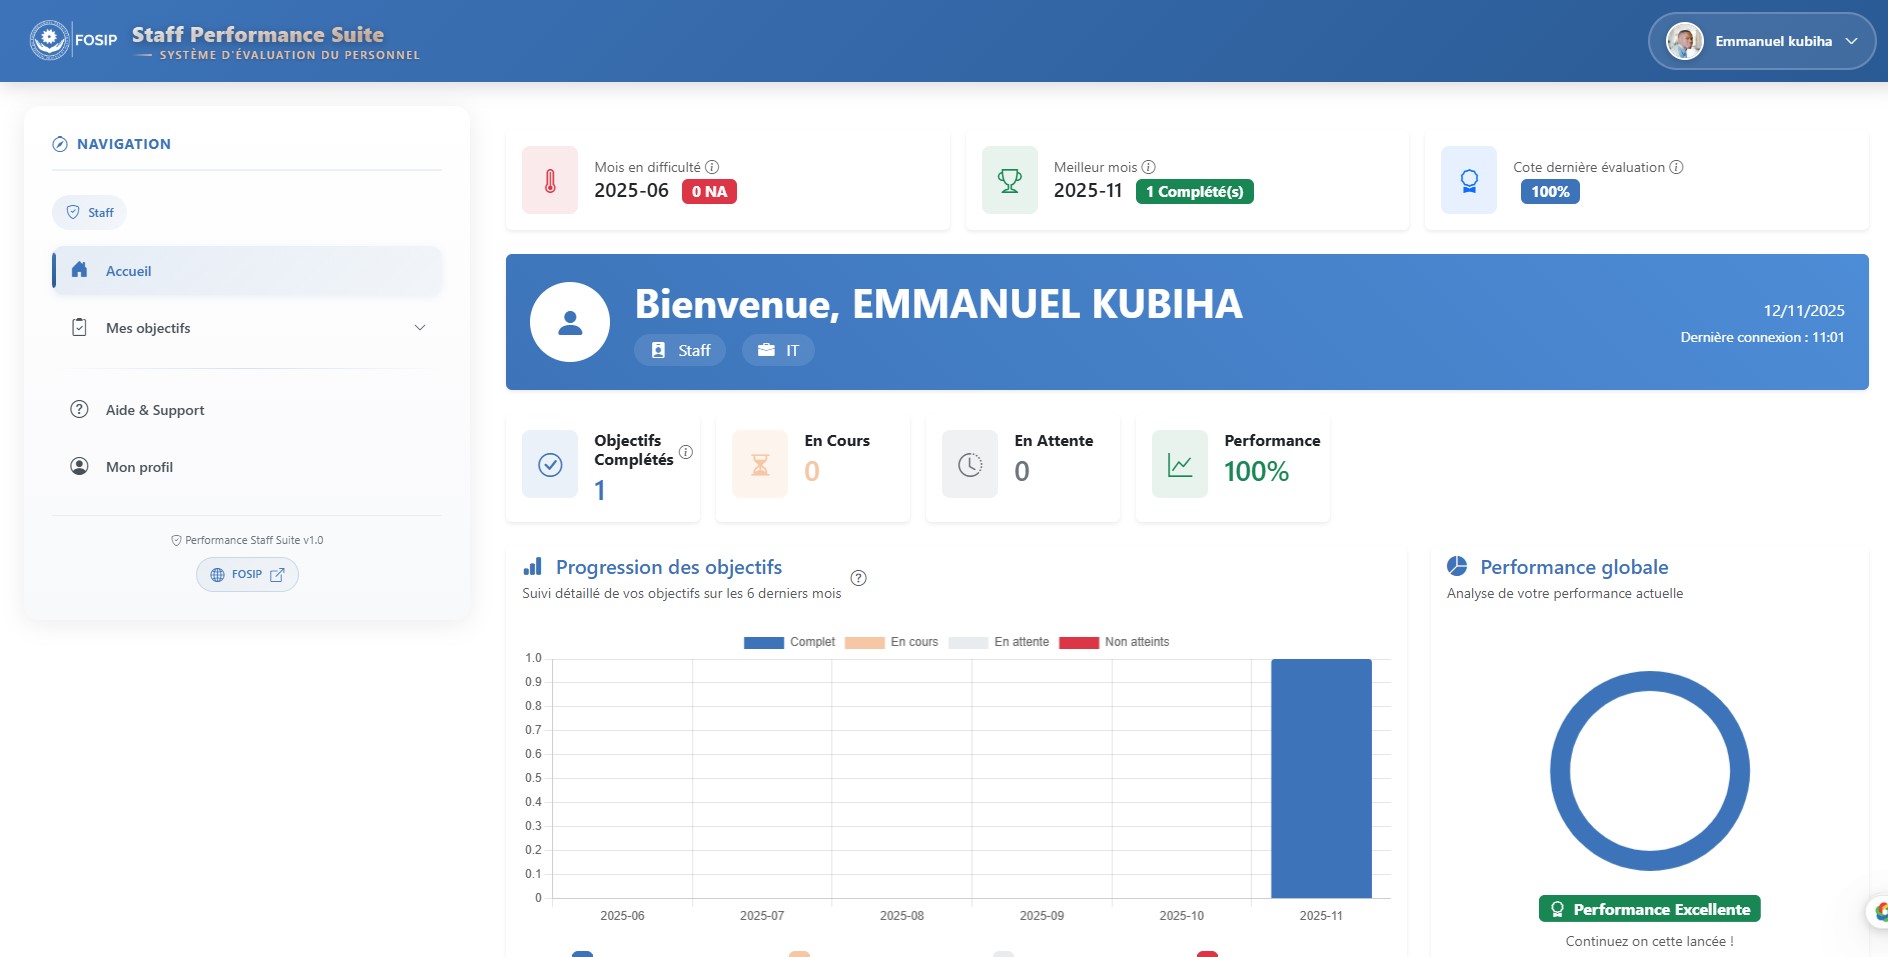Show info for Meilleur mois
Image resolution: width=1888 pixels, height=957 pixels.
point(1148,167)
